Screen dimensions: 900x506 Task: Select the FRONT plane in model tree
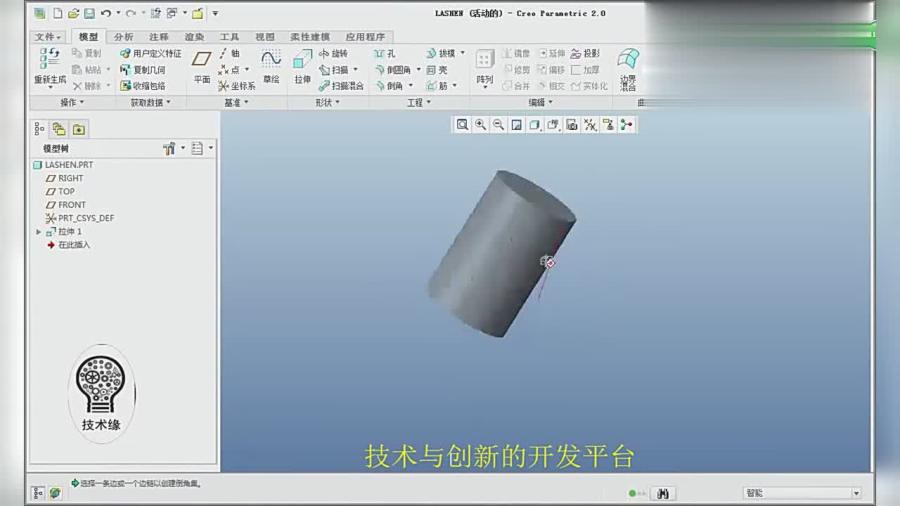tap(71, 205)
